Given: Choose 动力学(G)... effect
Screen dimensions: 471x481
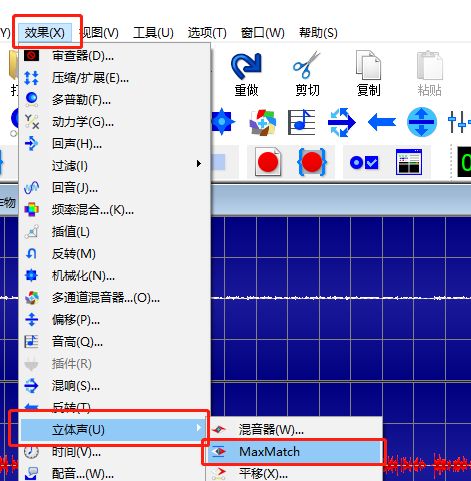Looking at the screenshot, I should tap(115, 122).
